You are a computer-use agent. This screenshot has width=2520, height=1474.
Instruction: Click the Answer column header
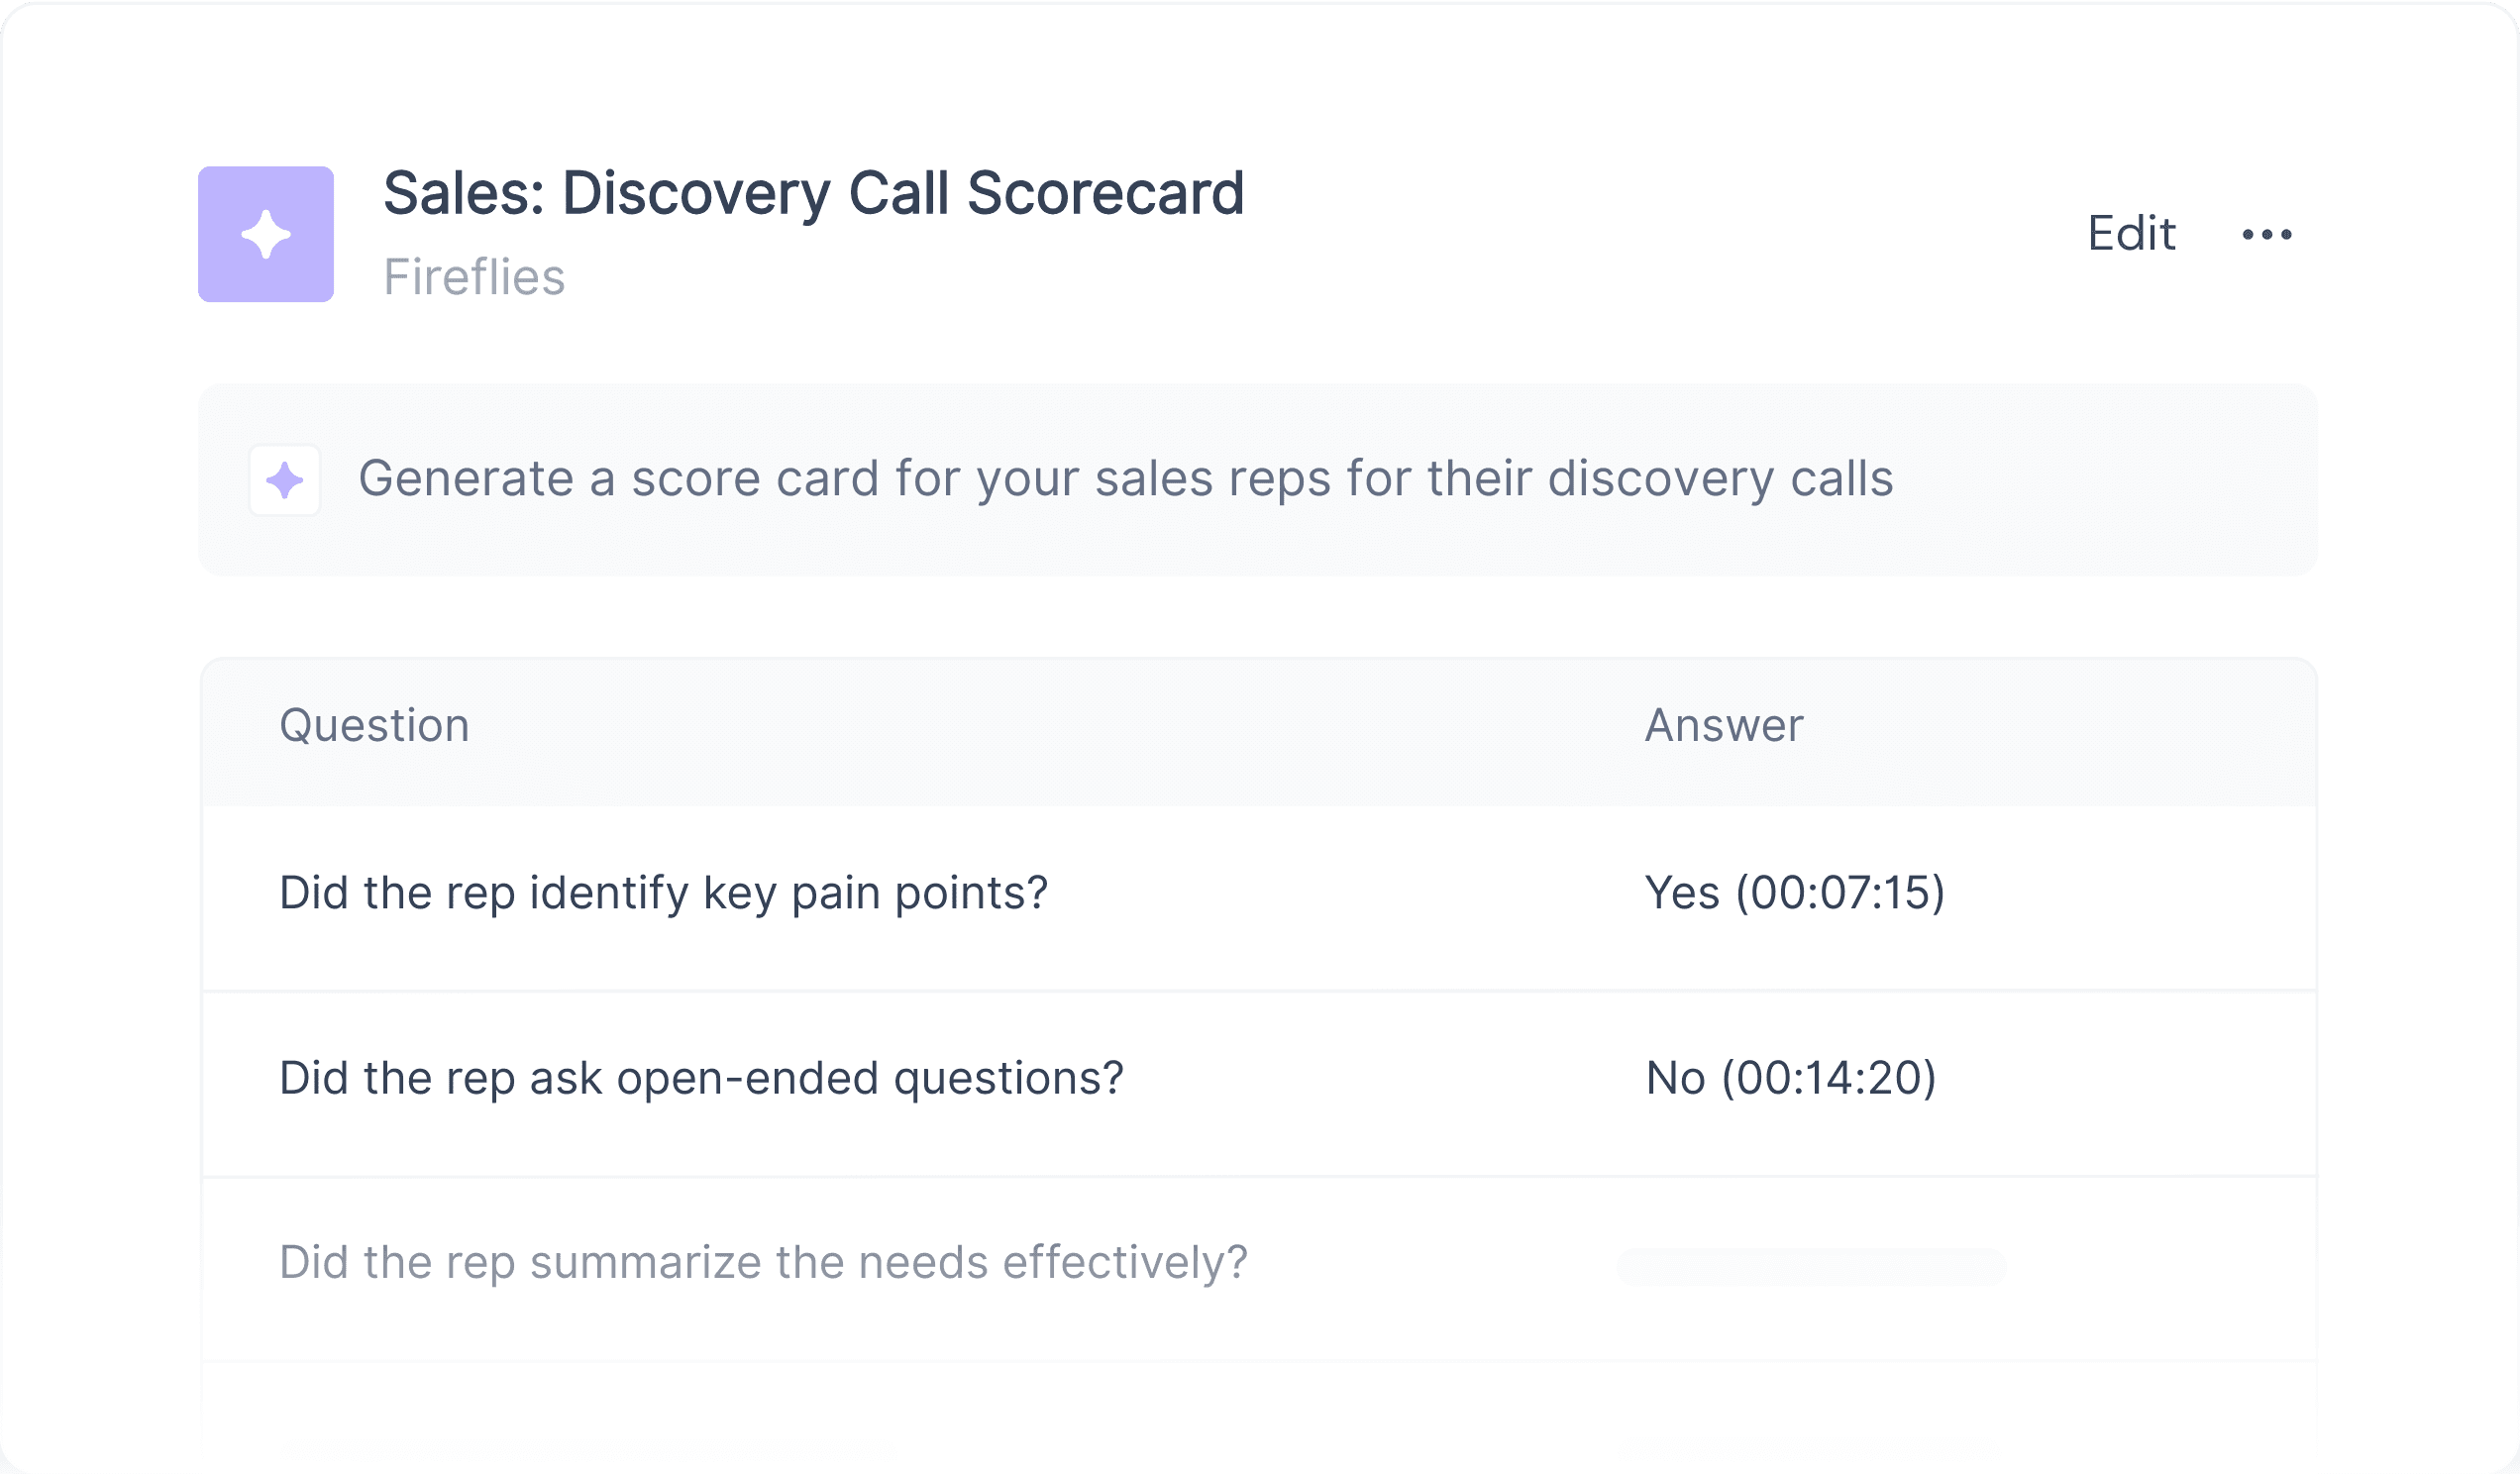pos(1724,725)
